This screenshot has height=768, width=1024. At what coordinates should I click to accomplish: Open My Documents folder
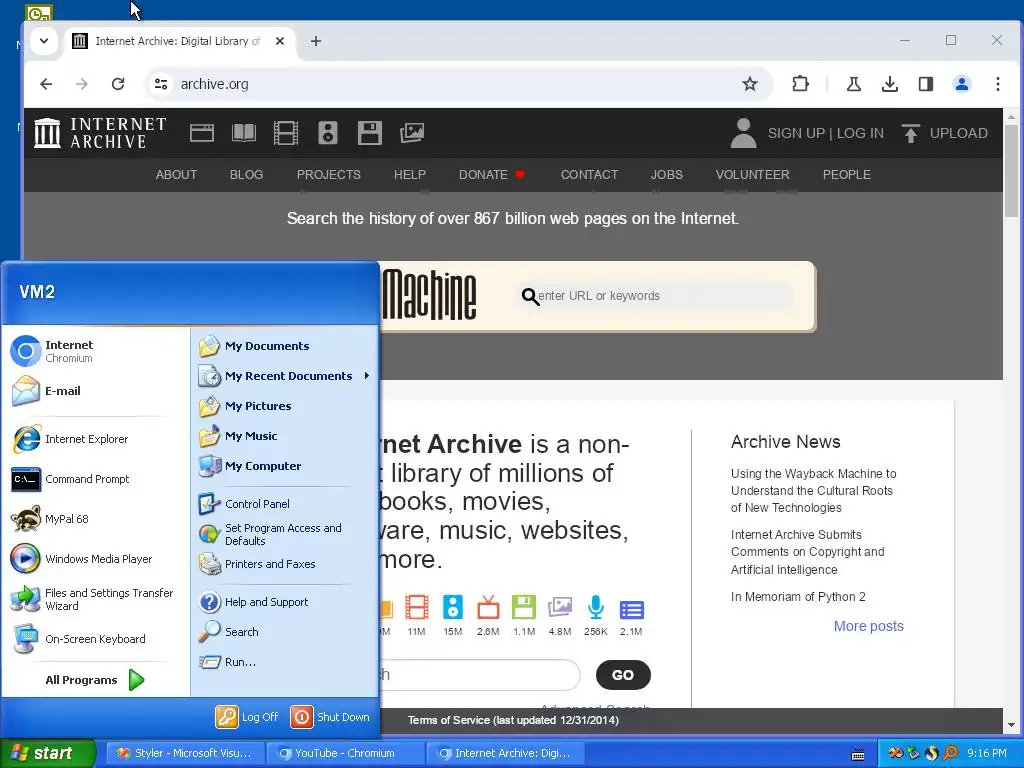(x=284, y=345)
